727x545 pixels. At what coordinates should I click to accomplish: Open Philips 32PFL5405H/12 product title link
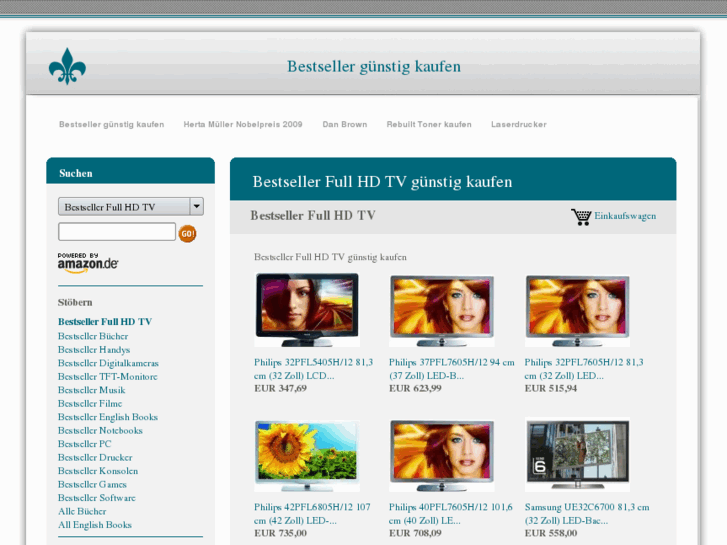point(313,369)
